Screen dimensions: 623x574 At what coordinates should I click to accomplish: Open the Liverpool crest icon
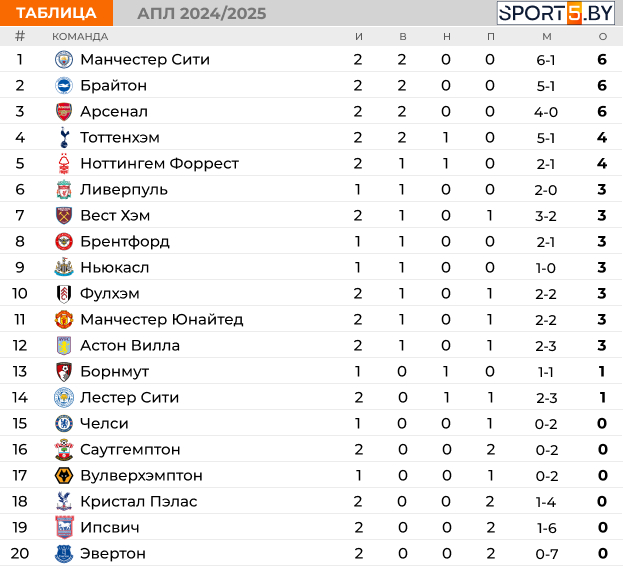[64, 189]
